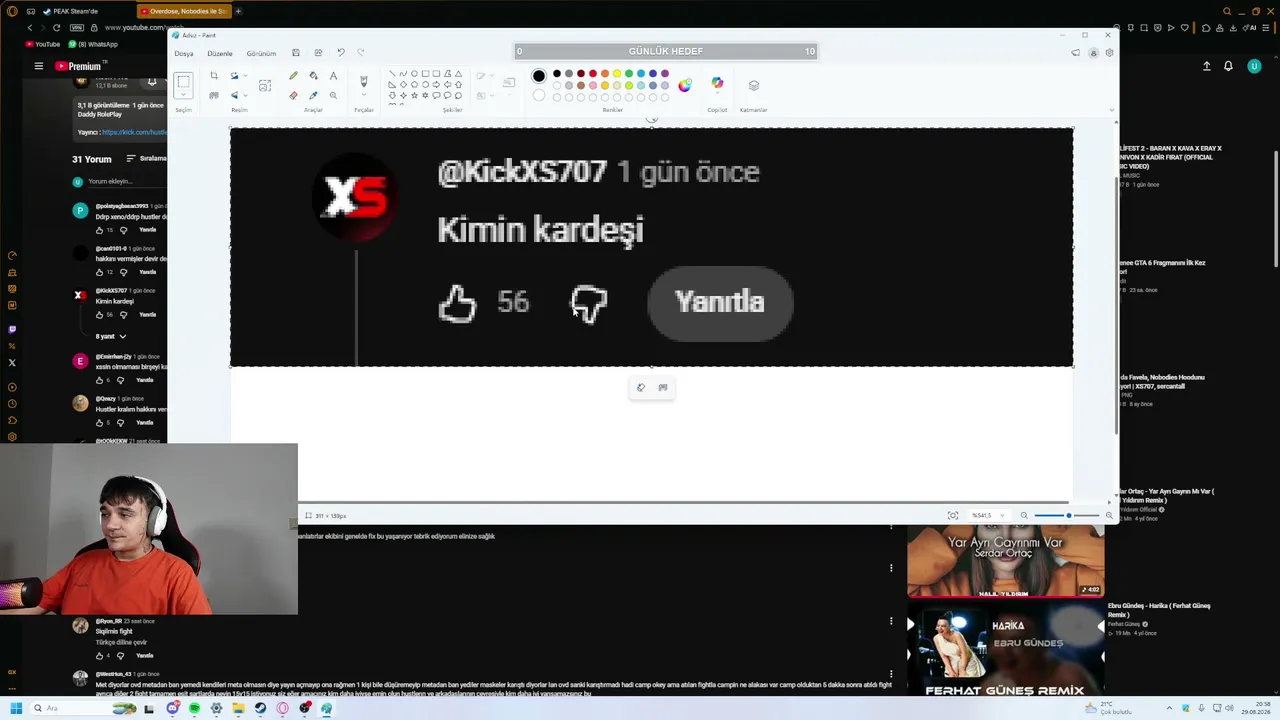Open Paint settings gear icon
Viewport: 1280px width, 720px height.
[1109, 53]
